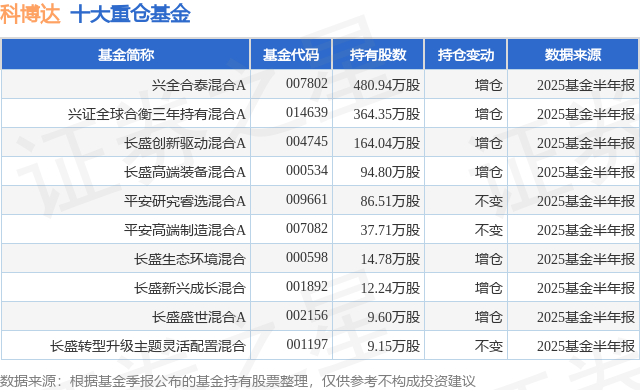The width and height of the screenshot is (640, 390).
Task: Click the 基金代码 column header
Action: tap(291, 55)
